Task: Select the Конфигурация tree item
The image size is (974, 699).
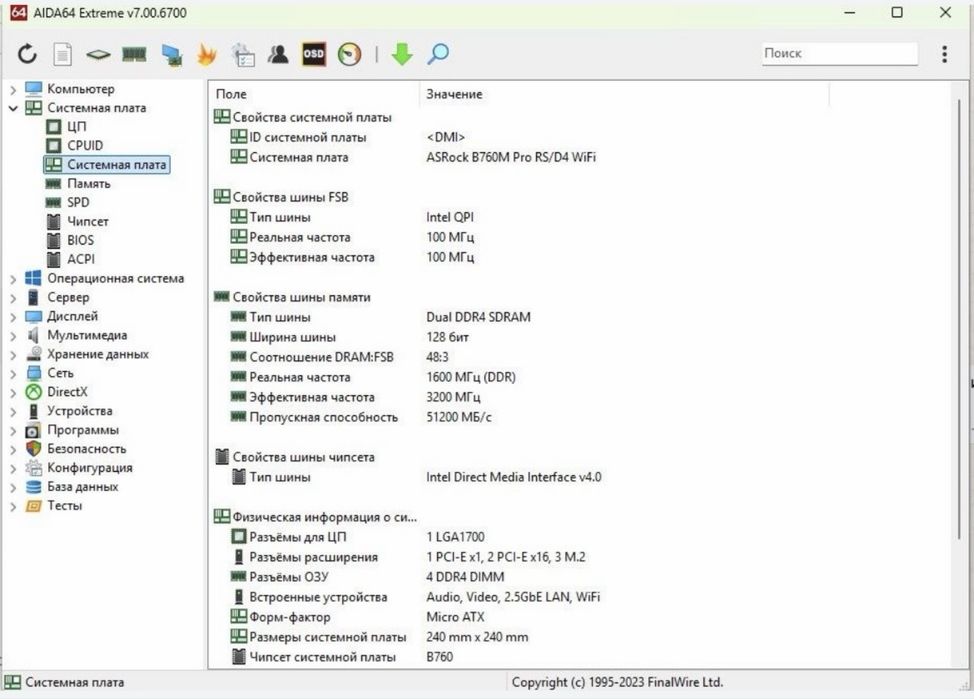Action: click(x=89, y=468)
